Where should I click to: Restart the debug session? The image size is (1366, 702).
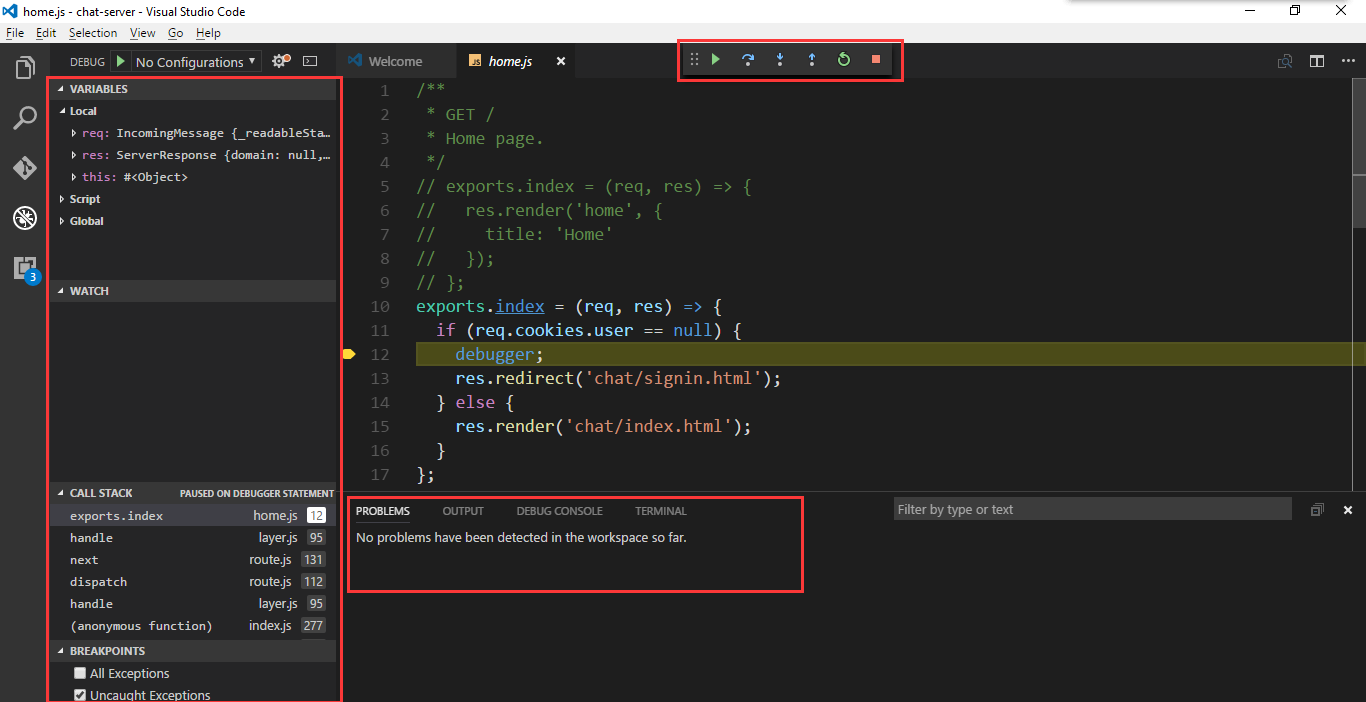click(843, 60)
